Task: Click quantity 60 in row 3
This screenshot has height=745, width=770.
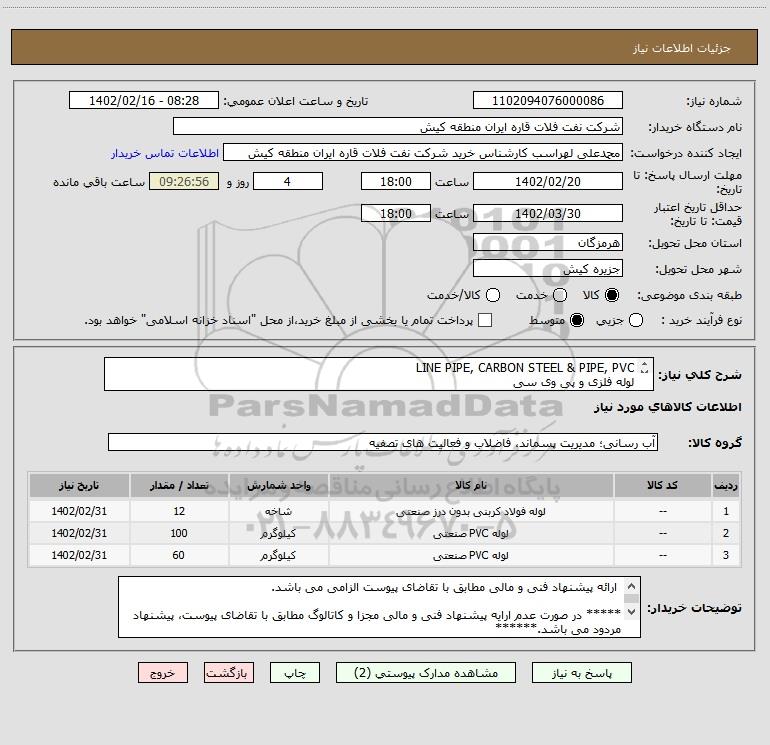Action: click(179, 555)
